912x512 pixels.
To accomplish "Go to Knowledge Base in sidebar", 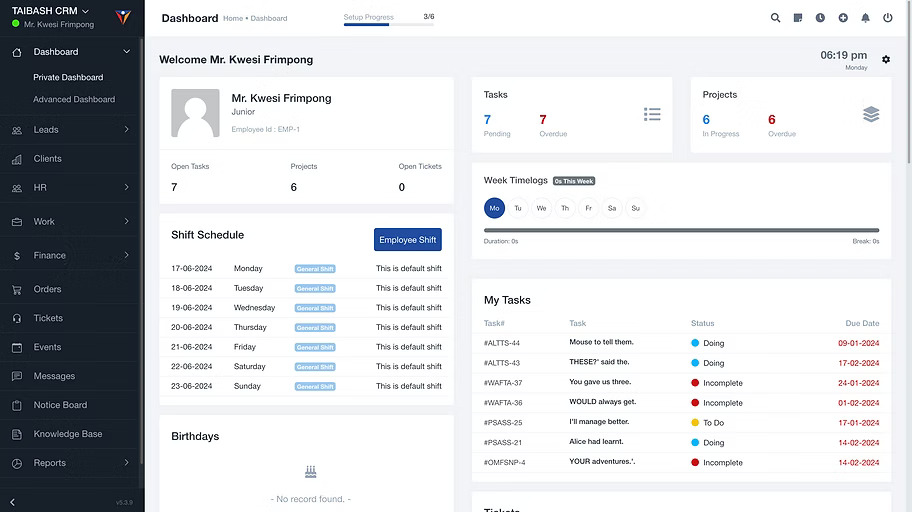I will point(68,434).
